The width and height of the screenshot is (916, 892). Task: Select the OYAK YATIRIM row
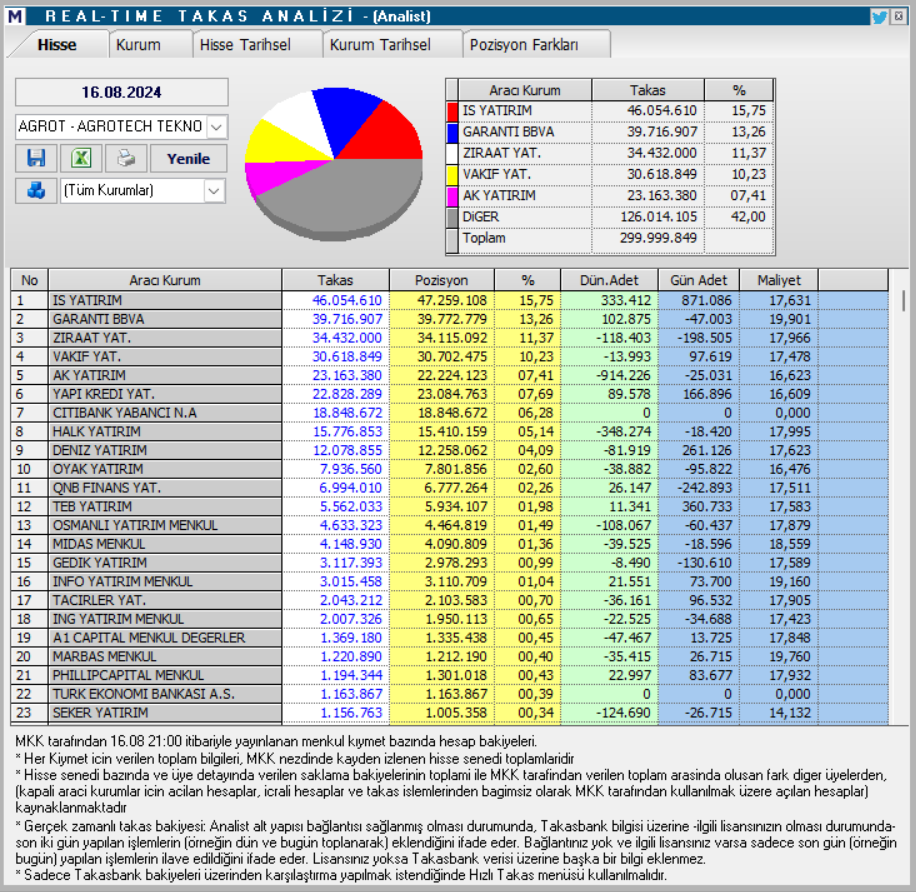pos(450,469)
